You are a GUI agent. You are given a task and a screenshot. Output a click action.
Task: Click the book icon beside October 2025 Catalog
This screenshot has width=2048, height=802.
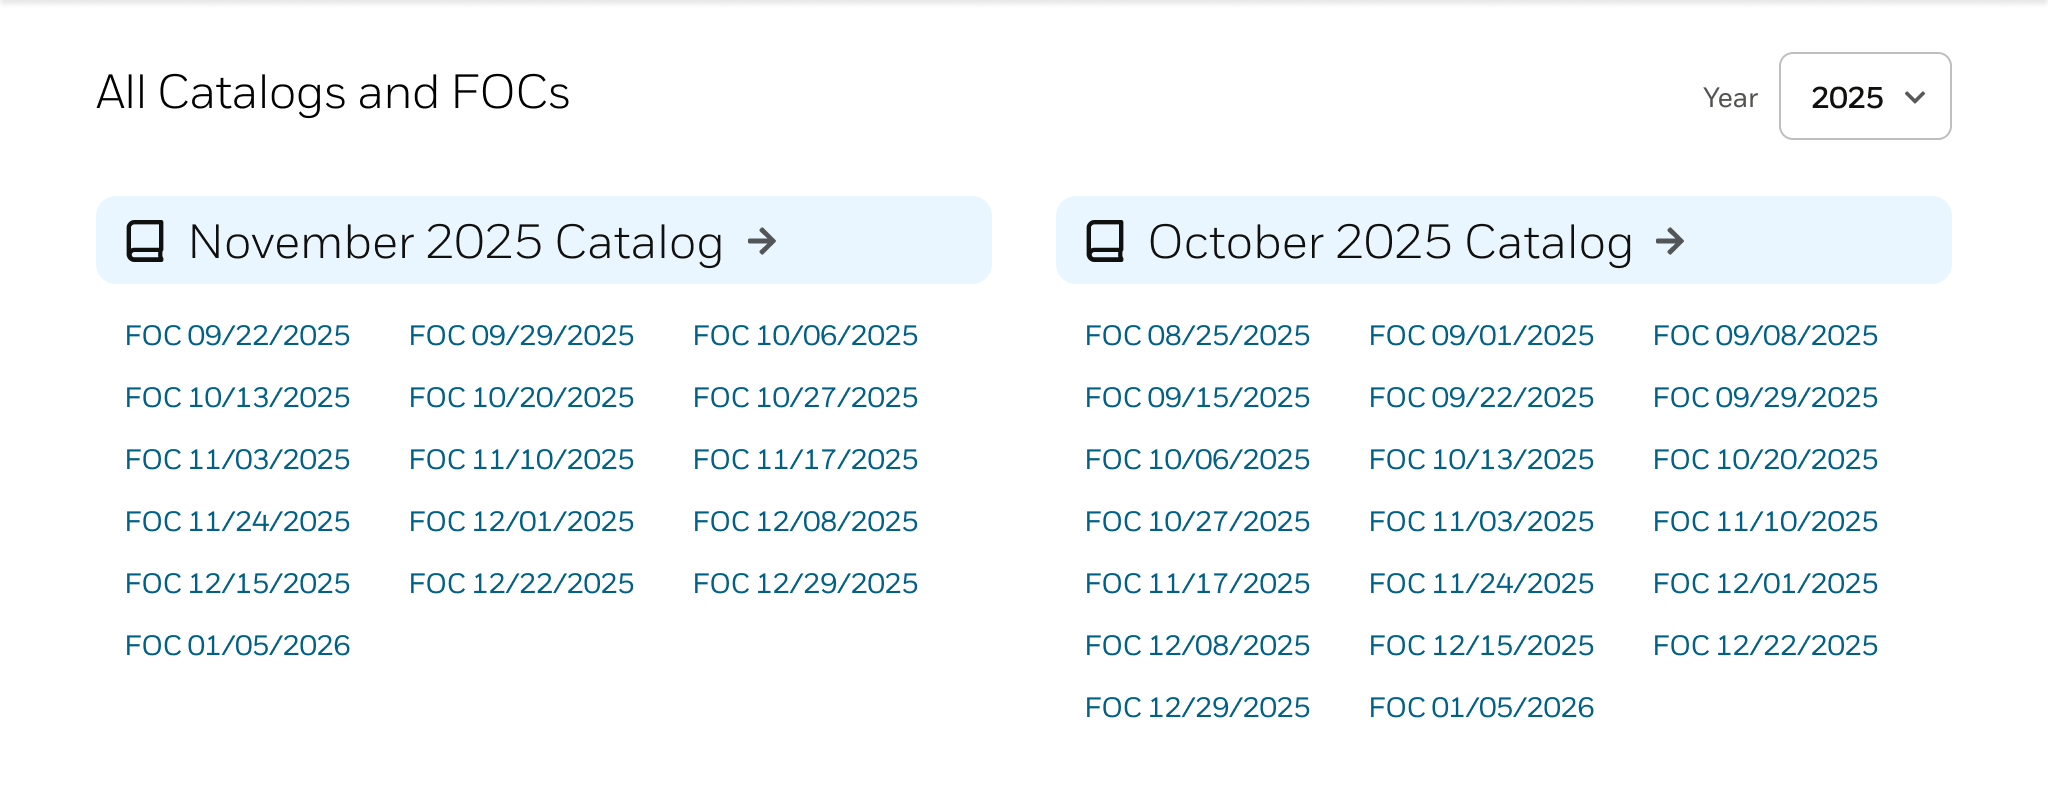coord(1105,241)
